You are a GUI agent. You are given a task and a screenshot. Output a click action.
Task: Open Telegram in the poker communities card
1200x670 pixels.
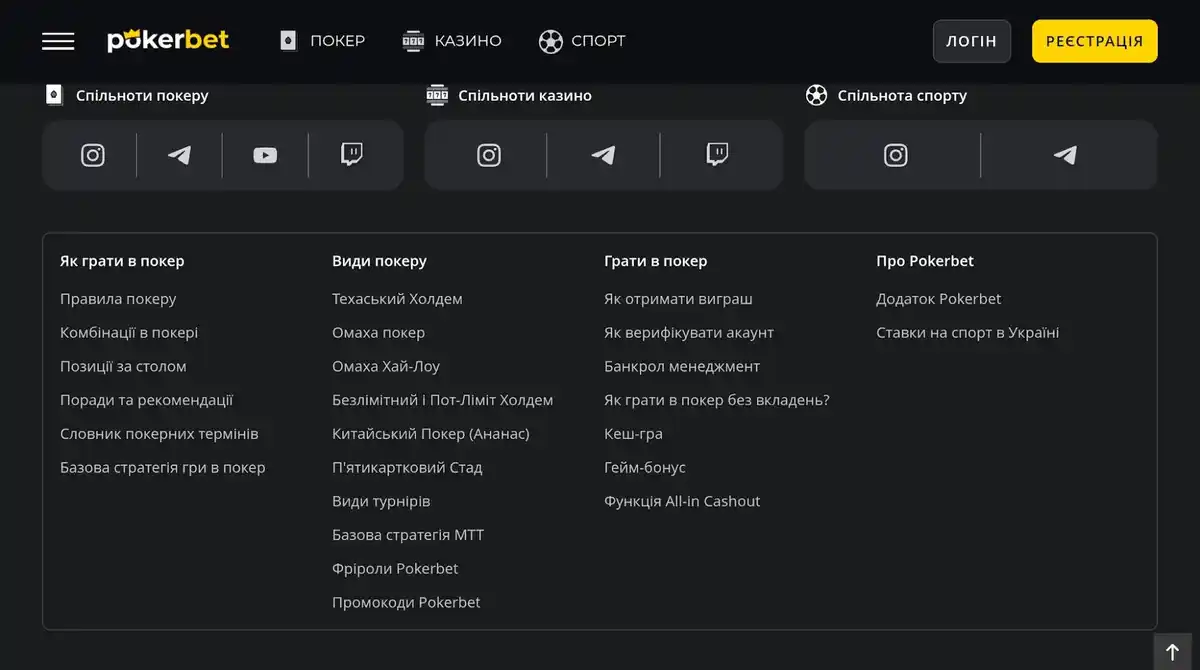(179, 155)
